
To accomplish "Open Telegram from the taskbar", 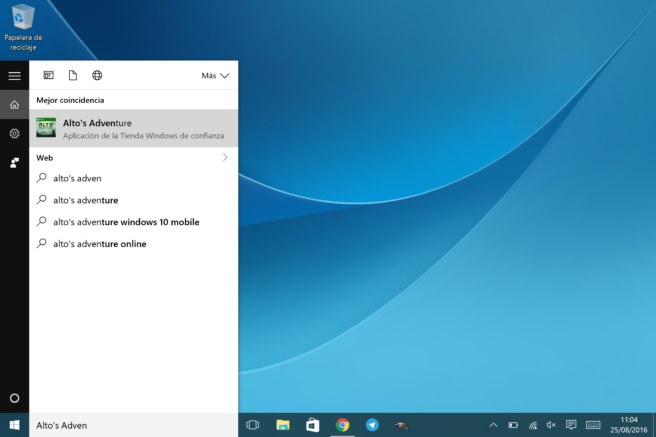I will pyautogui.click(x=372, y=425).
